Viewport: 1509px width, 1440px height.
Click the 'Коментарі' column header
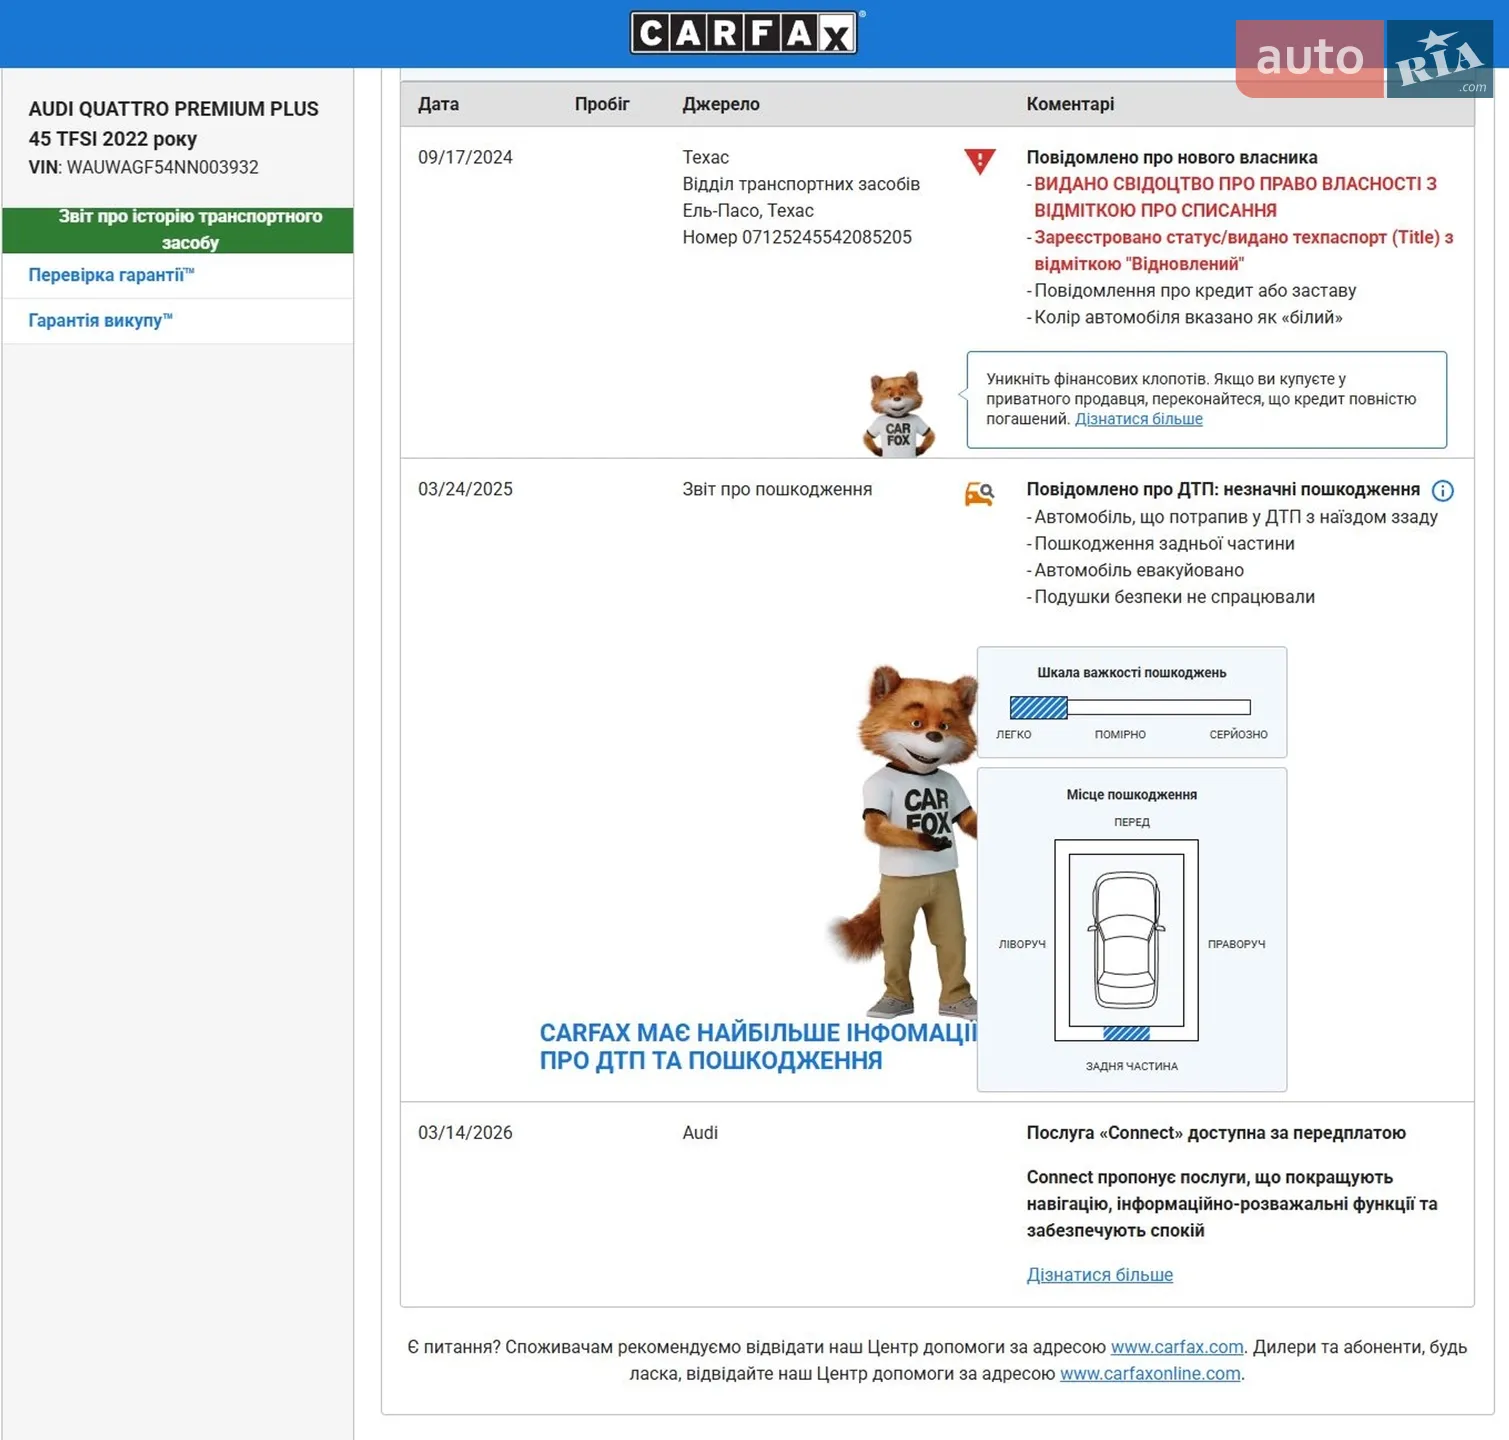(x=1070, y=104)
